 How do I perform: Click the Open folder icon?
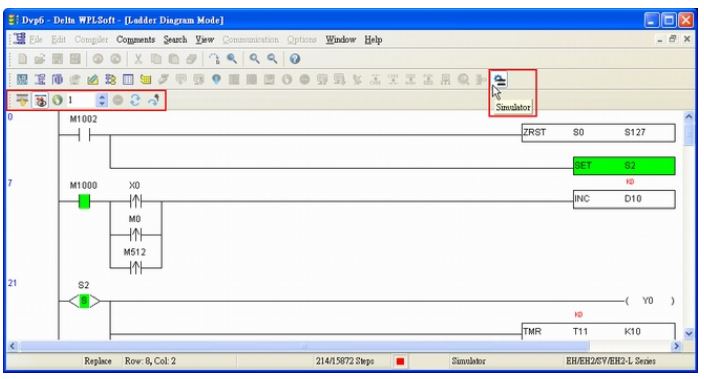tap(40, 59)
